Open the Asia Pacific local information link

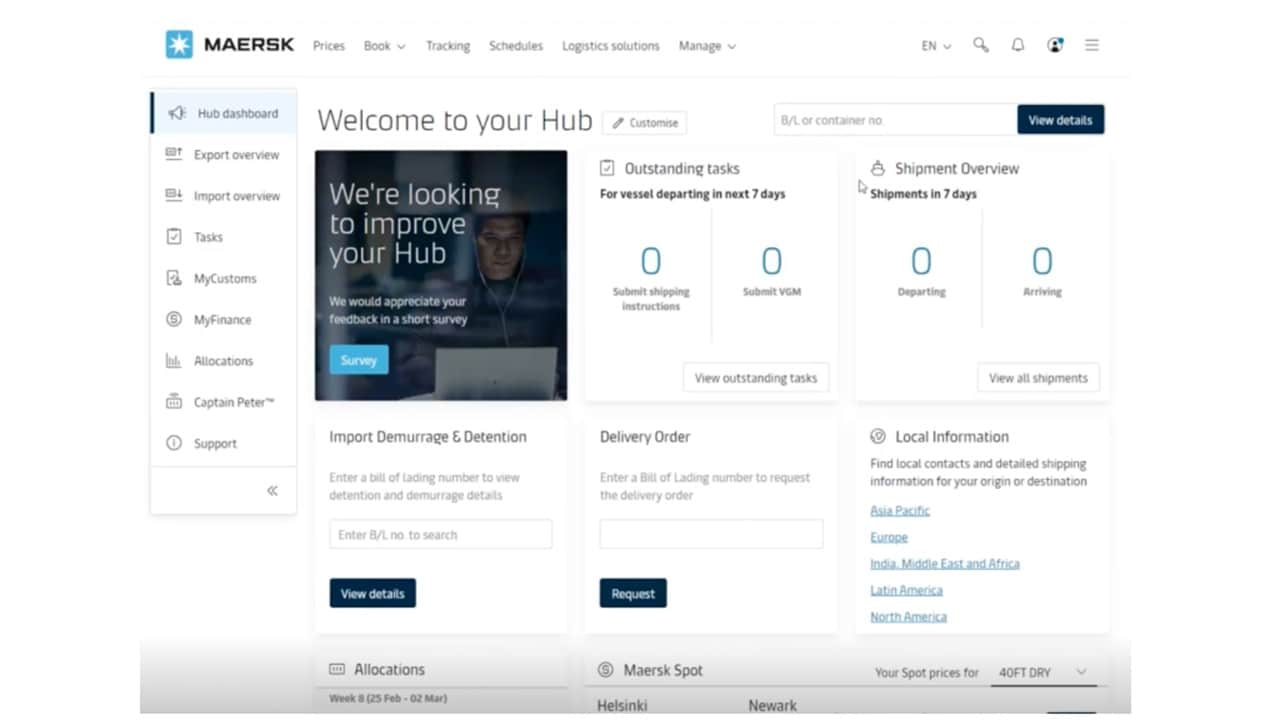click(900, 510)
